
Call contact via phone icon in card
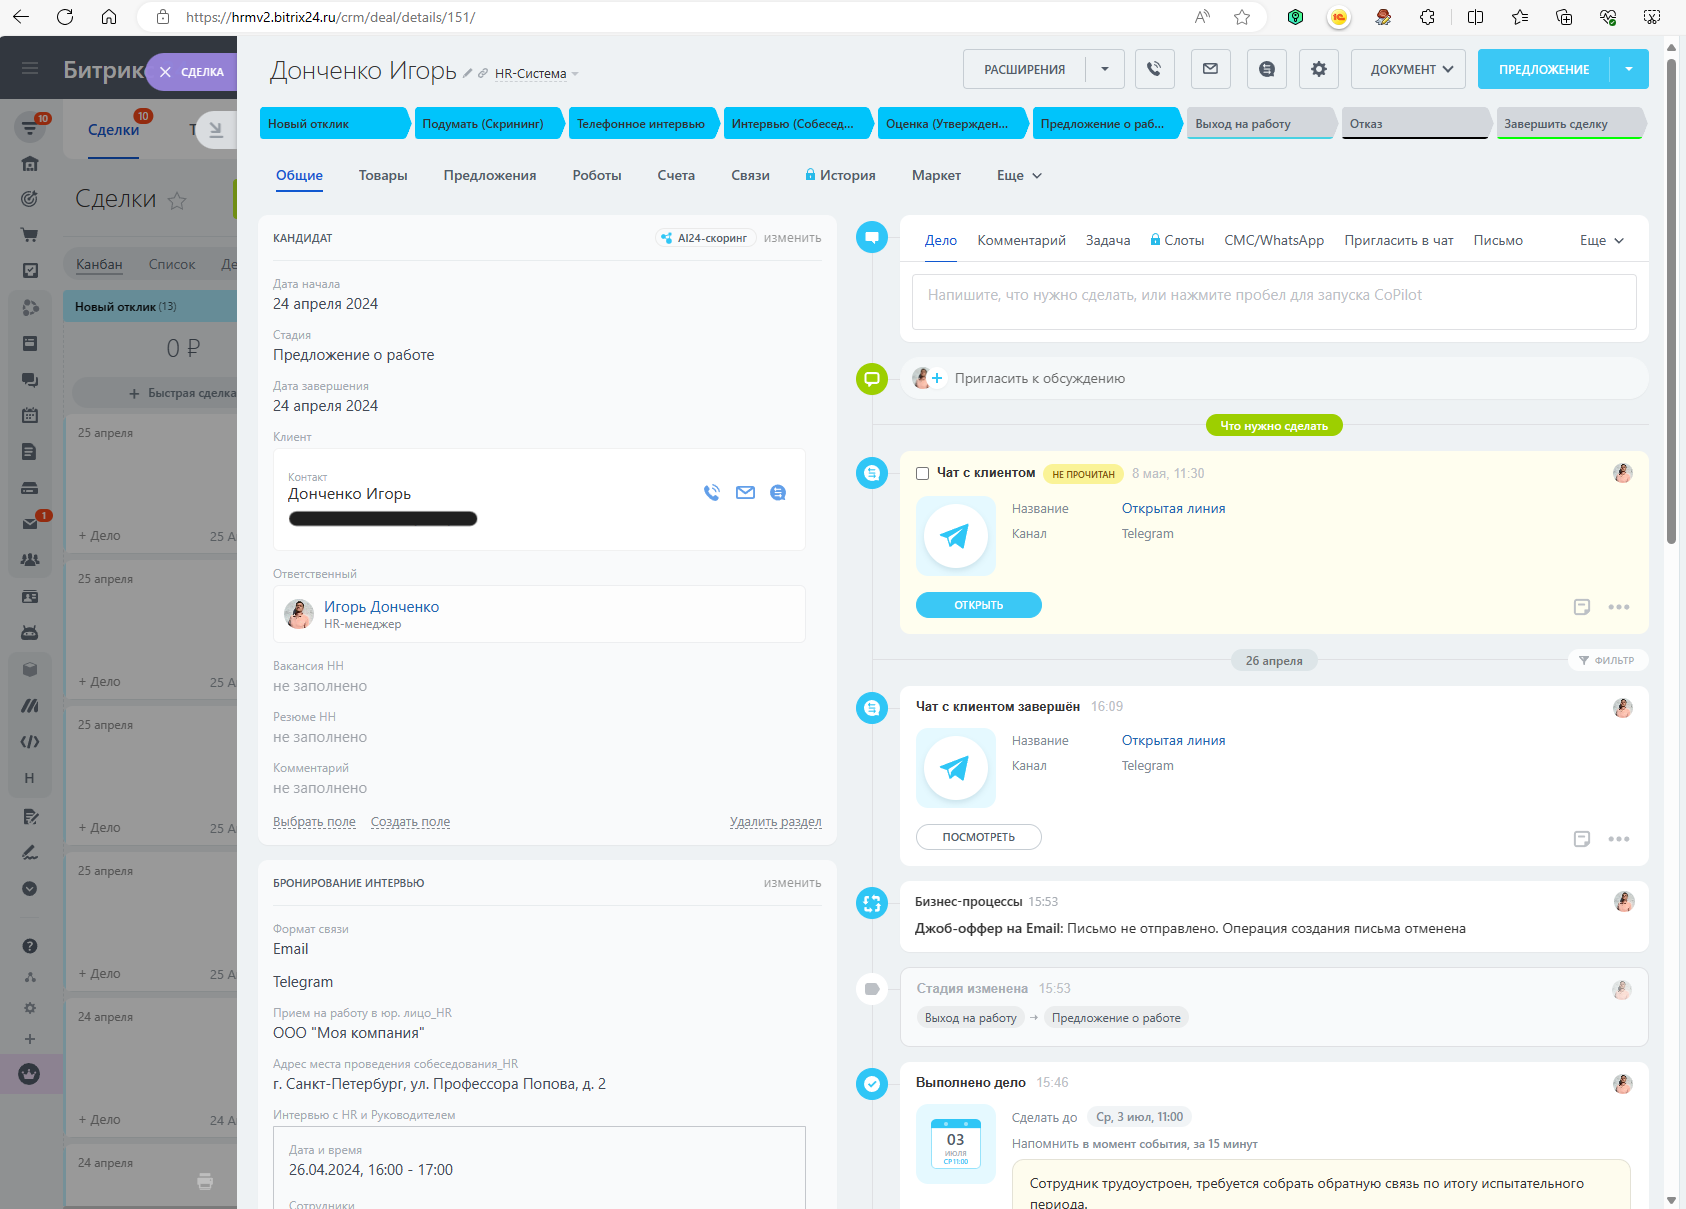click(x=712, y=493)
